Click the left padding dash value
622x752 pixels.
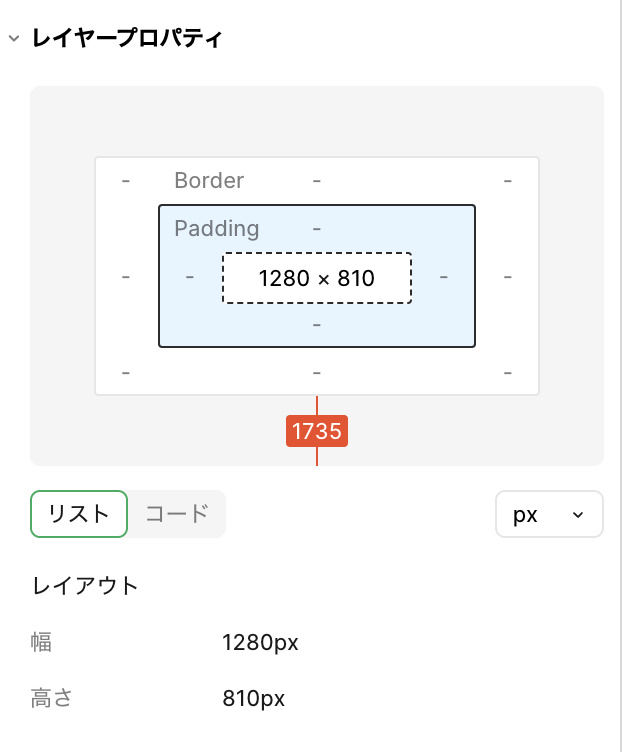point(190,276)
